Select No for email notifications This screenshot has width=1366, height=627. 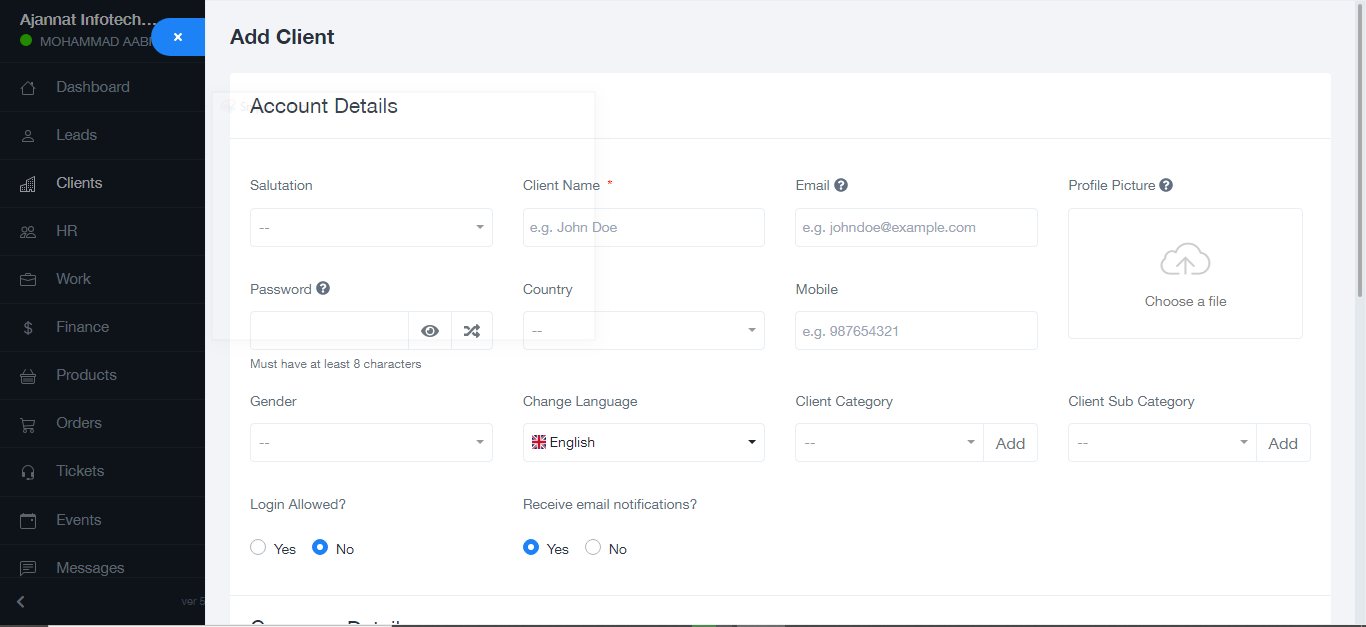pos(593,548)
